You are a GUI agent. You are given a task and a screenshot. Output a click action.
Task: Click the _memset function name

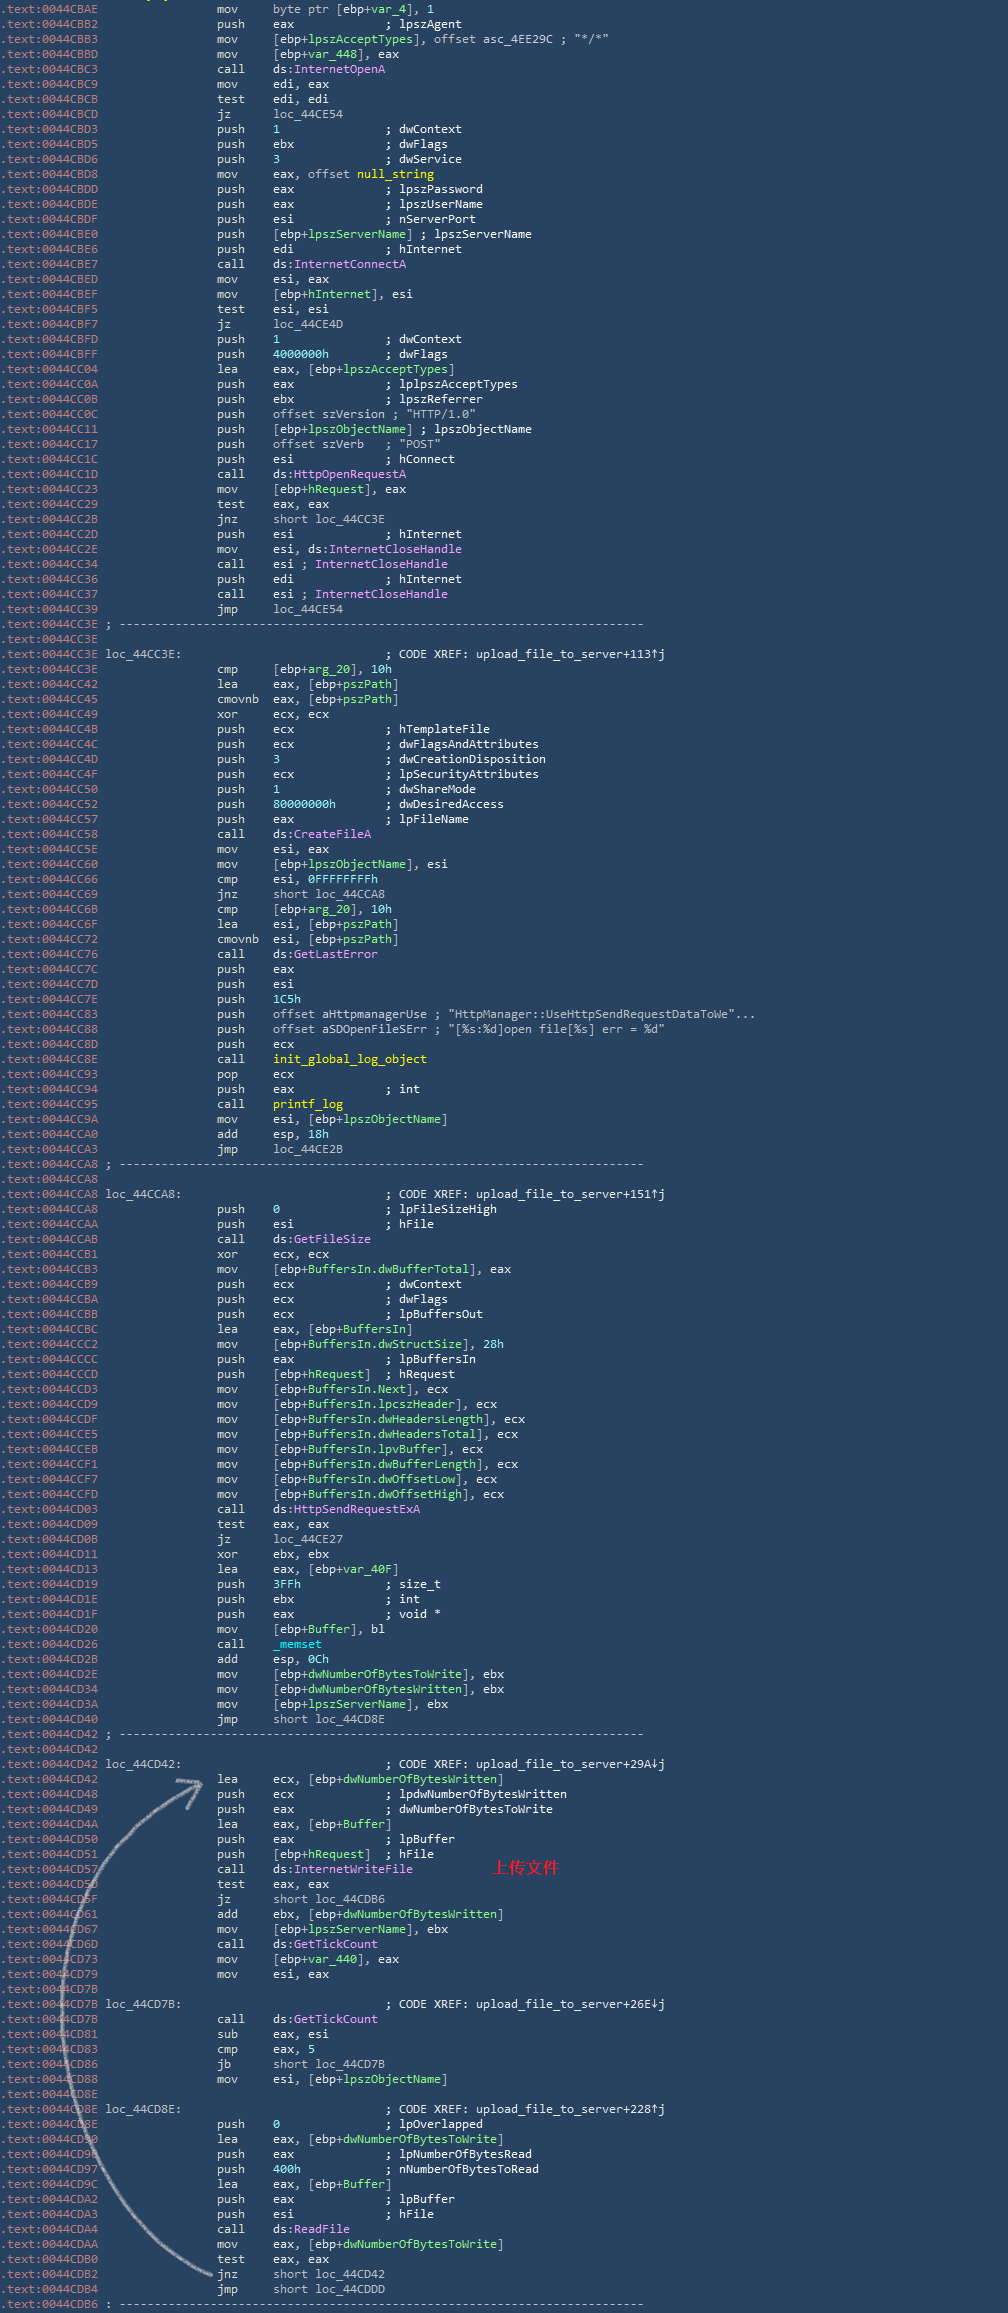pyautogui.click(x=297, y=1644)
